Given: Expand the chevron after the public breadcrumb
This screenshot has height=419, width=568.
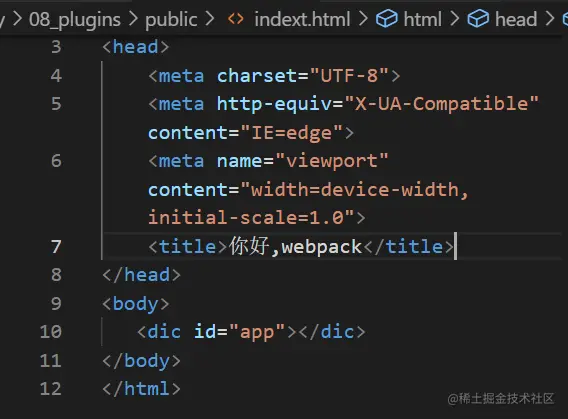Looking at the screenshot, I should (209, 19).
